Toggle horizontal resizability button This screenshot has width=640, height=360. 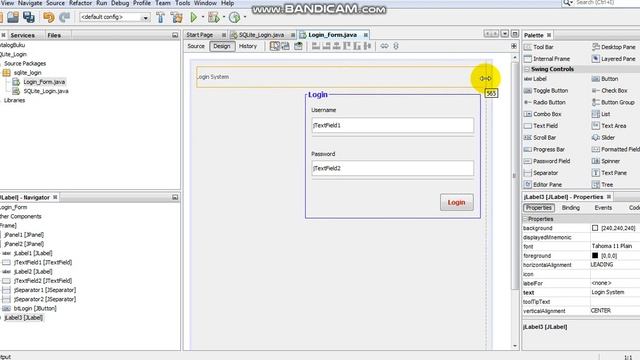384,46
